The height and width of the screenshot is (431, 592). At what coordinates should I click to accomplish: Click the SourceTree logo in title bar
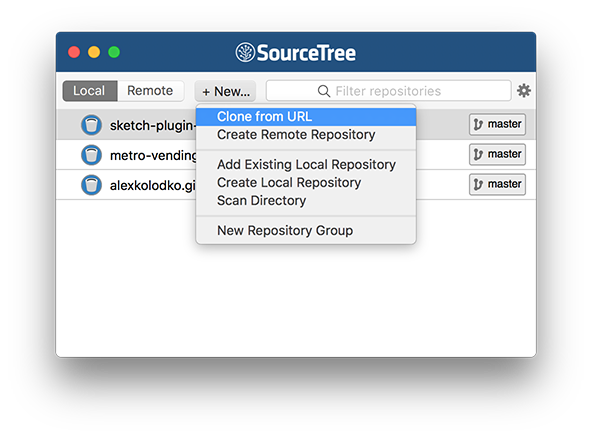coord(245,52)
